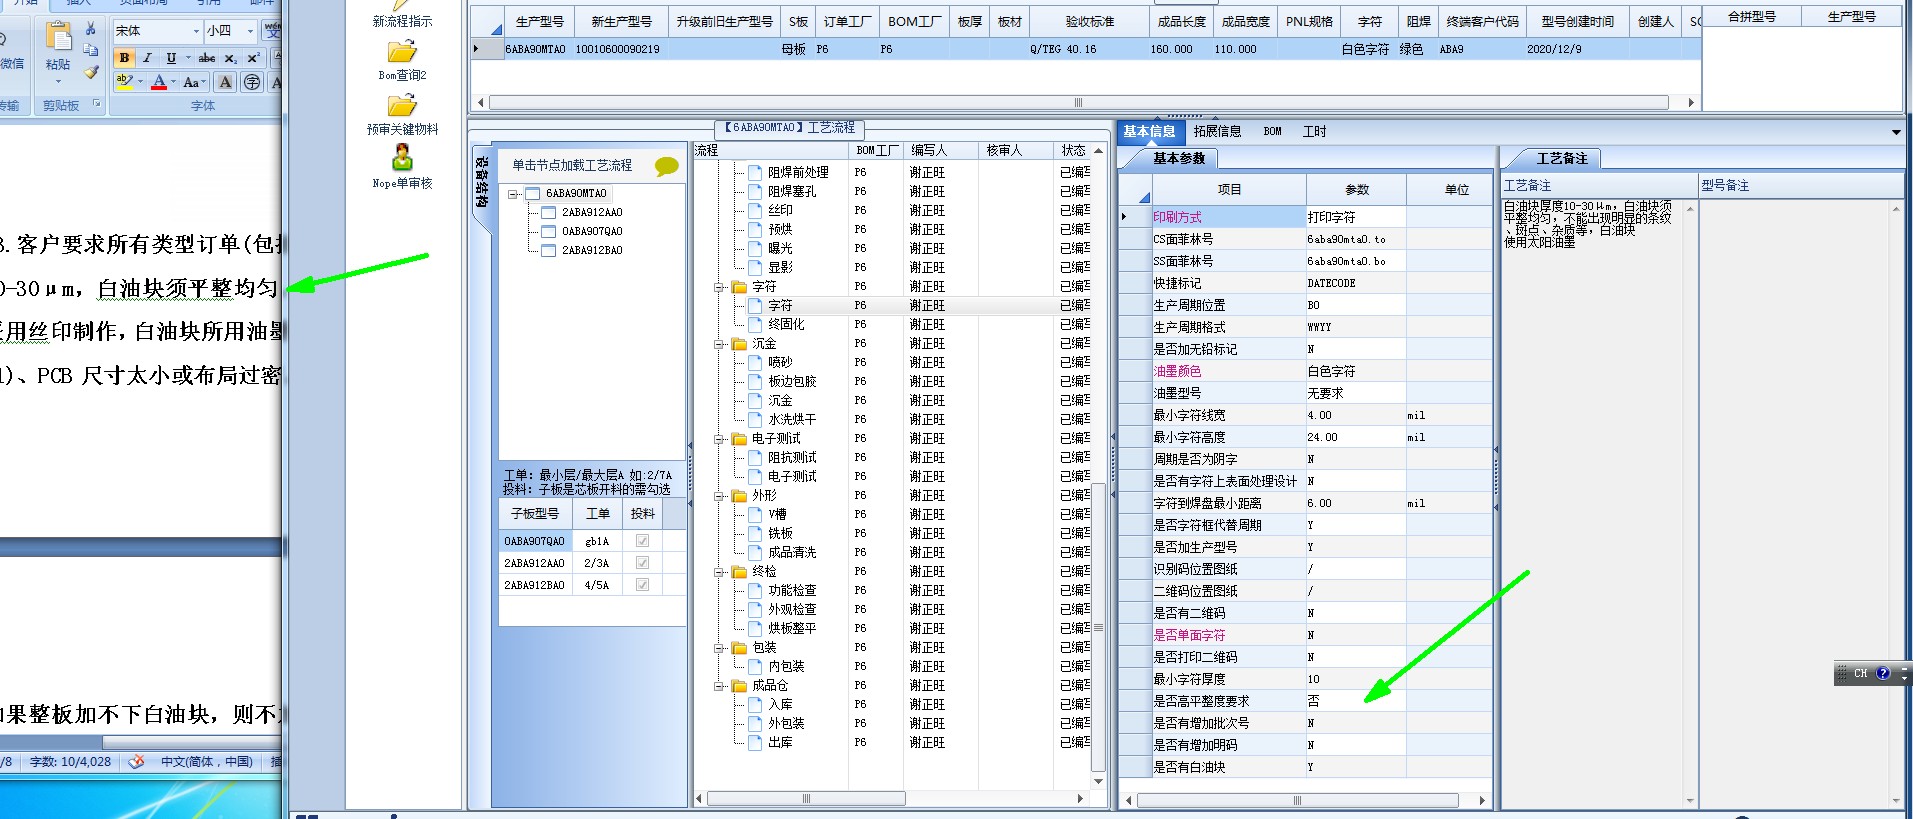Click the help question mark in language bar
Image resolution: width=1913 pixels, height=819 pixels.
(1883, 673)
